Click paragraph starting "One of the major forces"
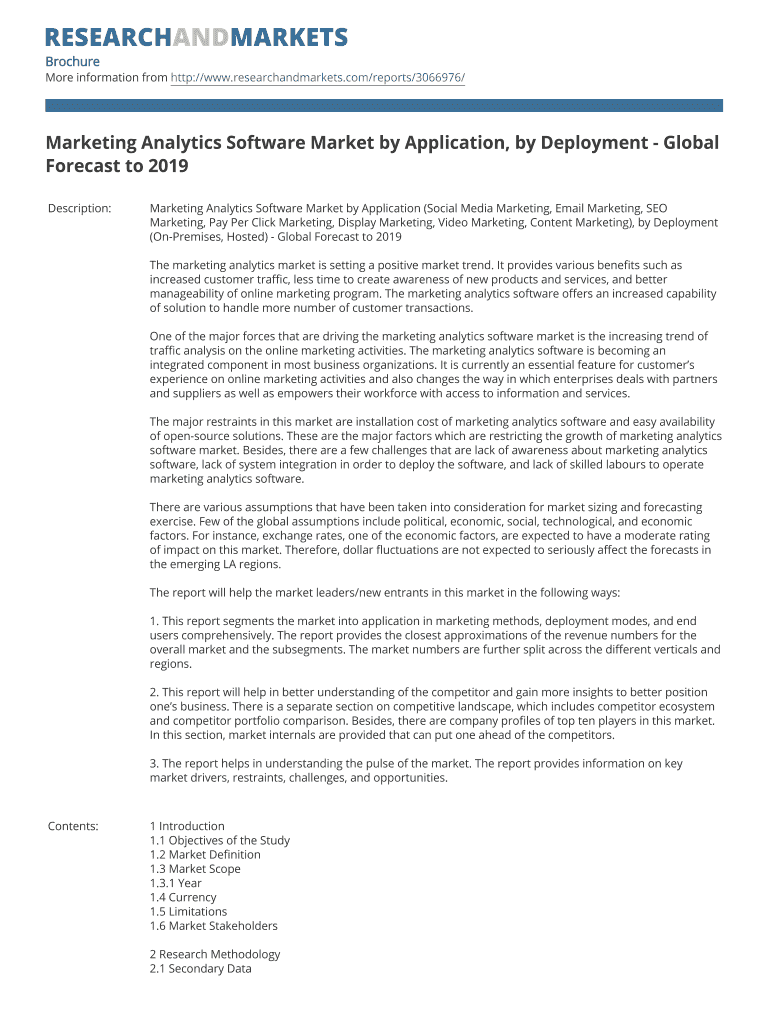Viewport: 770px width, 1024px height. pyautogui.click(x=434, y=365)
